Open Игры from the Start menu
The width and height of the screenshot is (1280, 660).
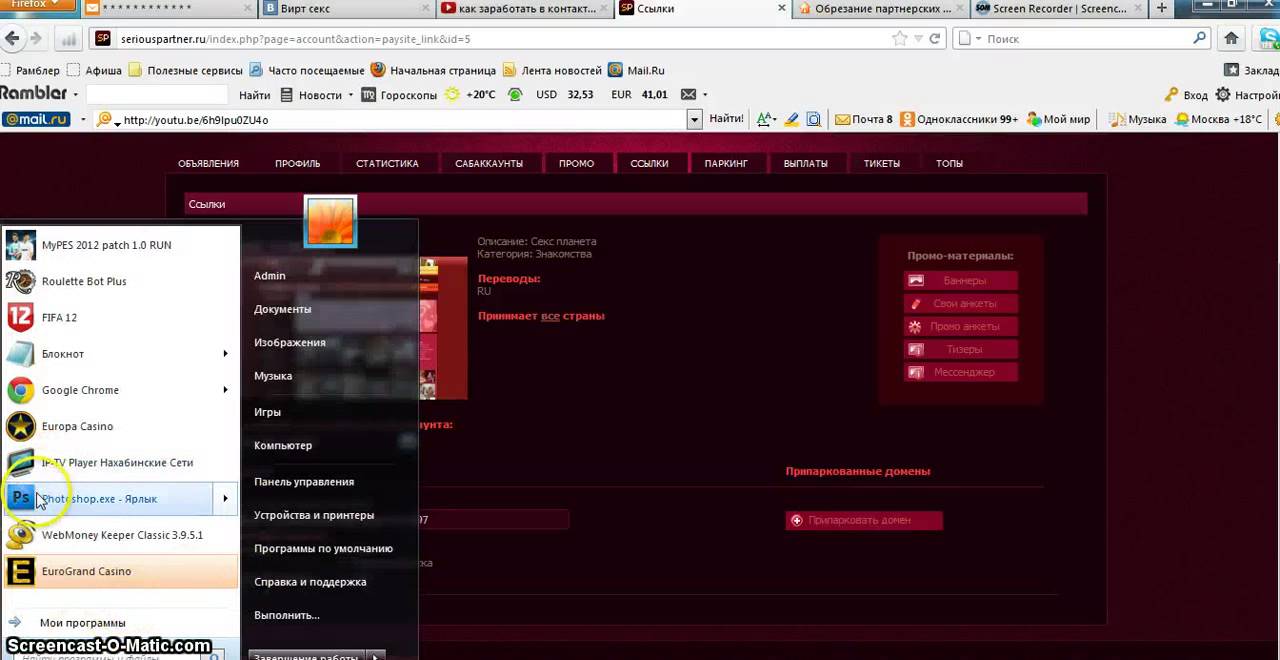(x=267, y=412)
